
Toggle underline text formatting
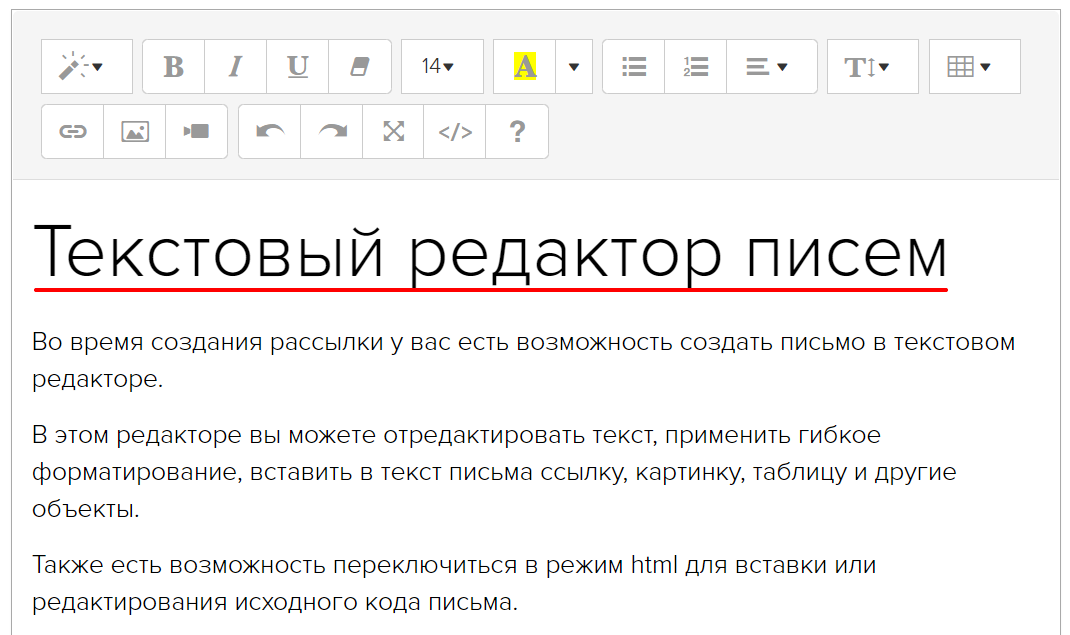click(x=297, y=67)
